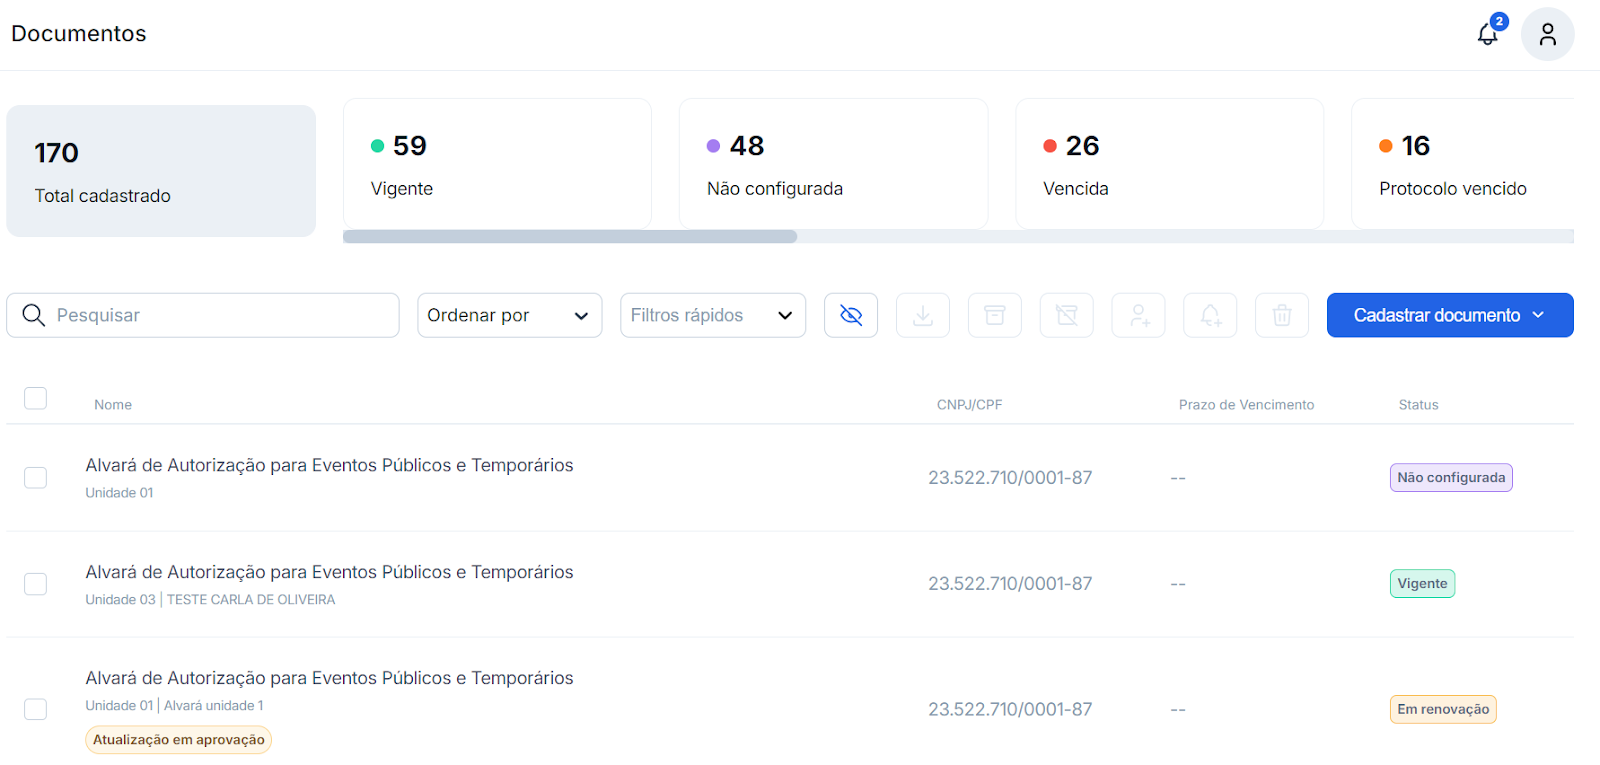This screenshot has width=1600, height=765.
Task: Select the 59 Vigente card
Action: click(x=497, y=164)
